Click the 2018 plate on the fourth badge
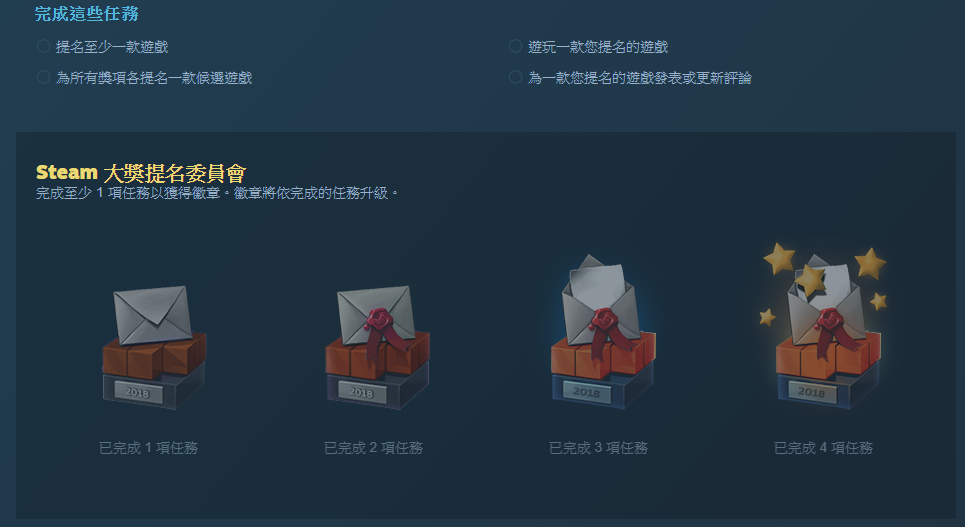This screenshot has height=527, width=965. tap(811, 392)
